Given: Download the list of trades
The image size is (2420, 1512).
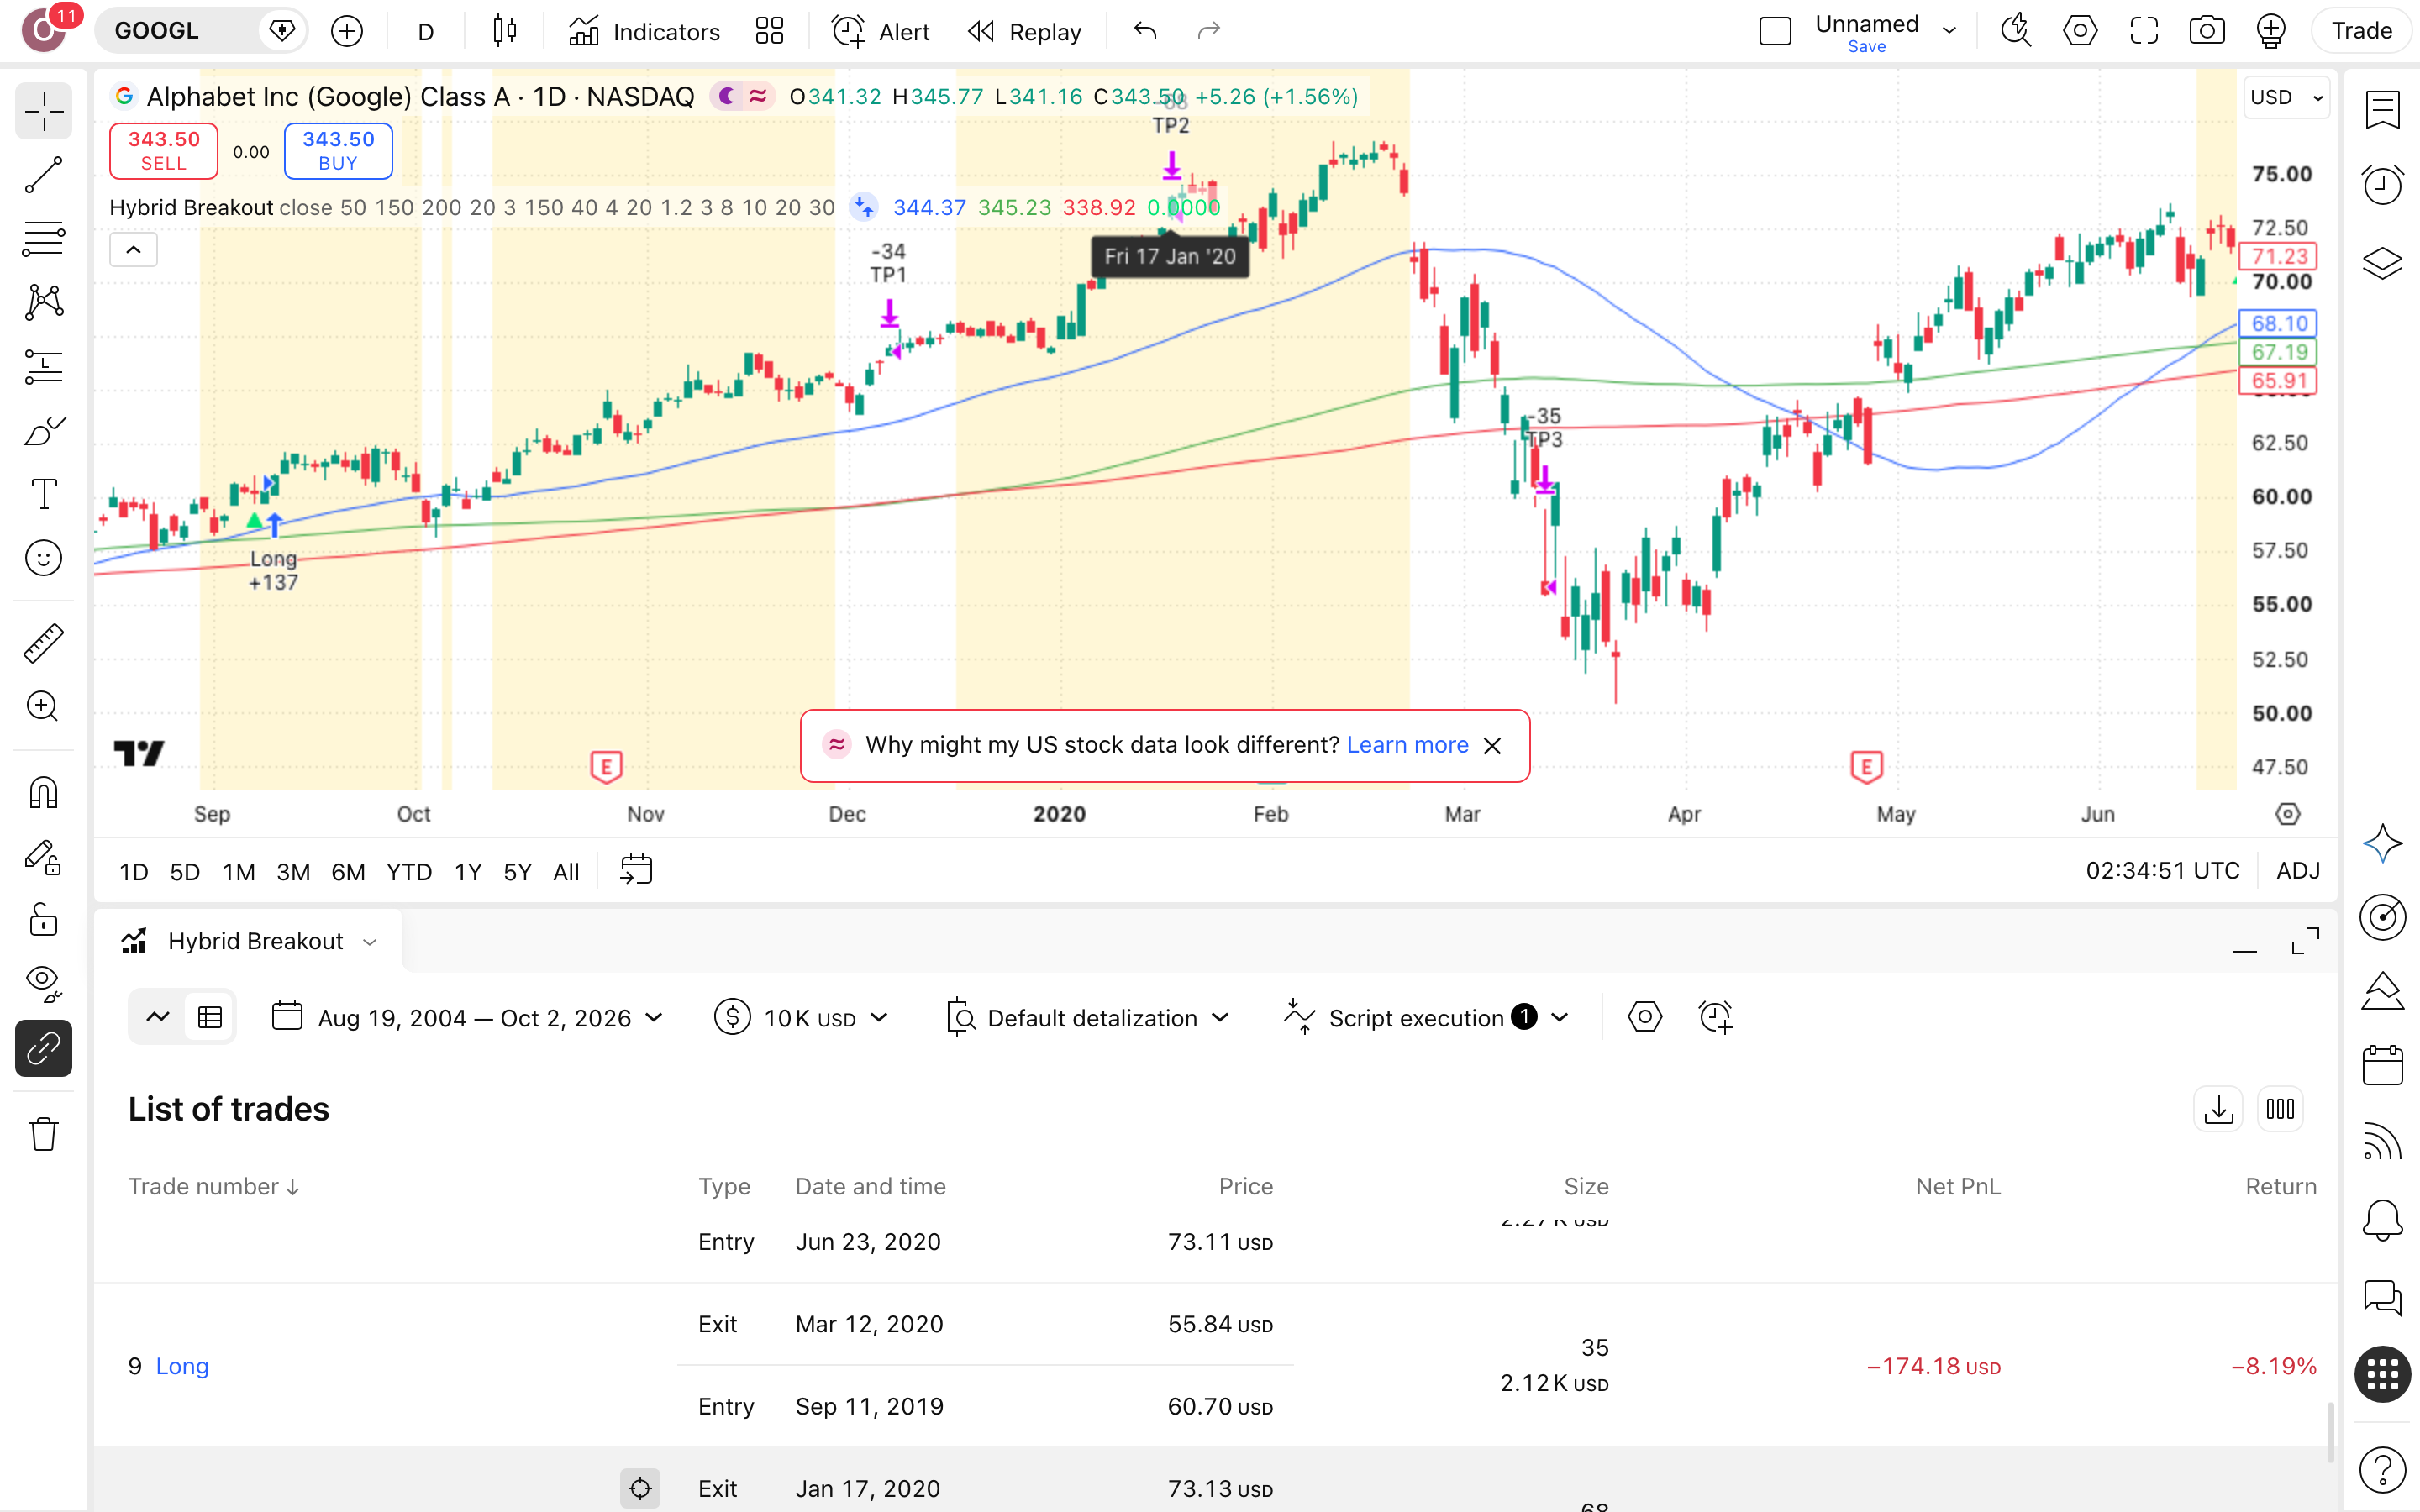Looking at the screenshot, I should pyautogui.click(x=2218, y=1109).
